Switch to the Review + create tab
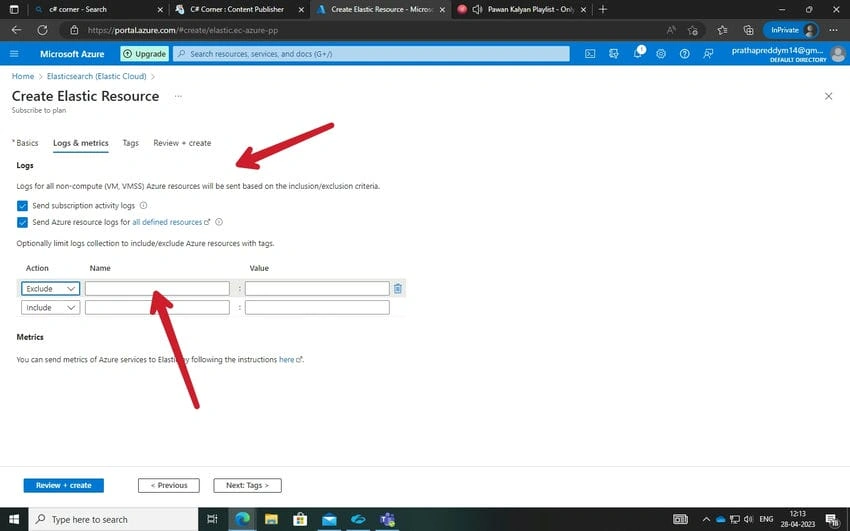Screen dimensions: 850x531 coord(182,143)
